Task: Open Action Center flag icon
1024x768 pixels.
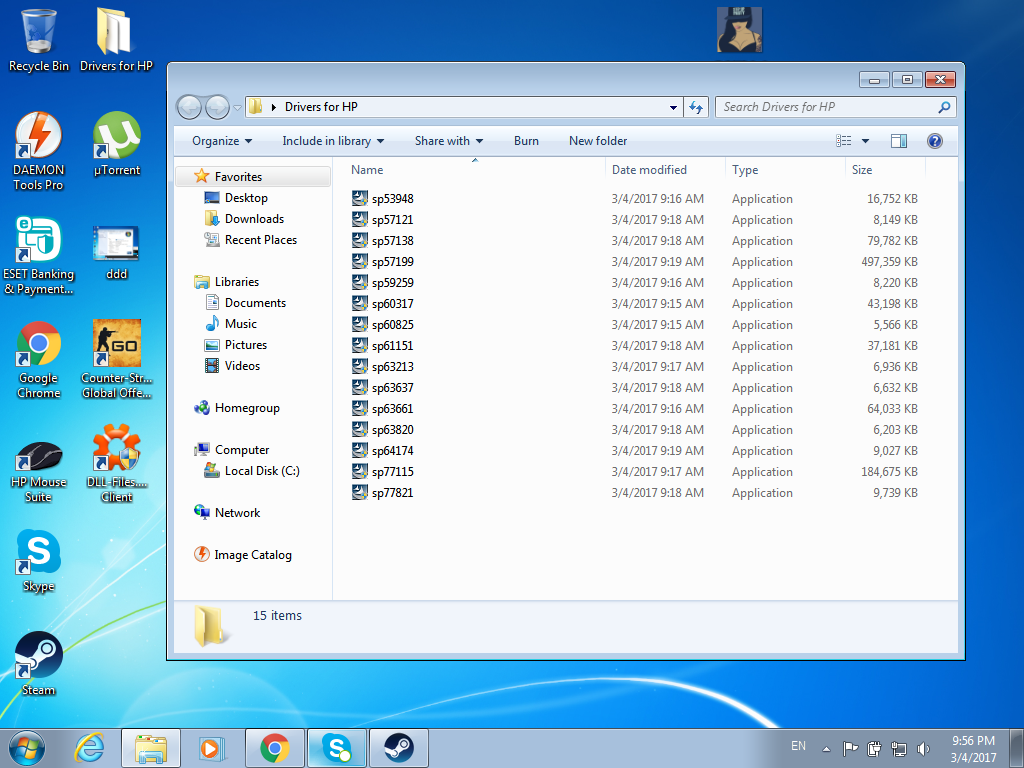Action: pyautogui.click(x=850, y=748)
